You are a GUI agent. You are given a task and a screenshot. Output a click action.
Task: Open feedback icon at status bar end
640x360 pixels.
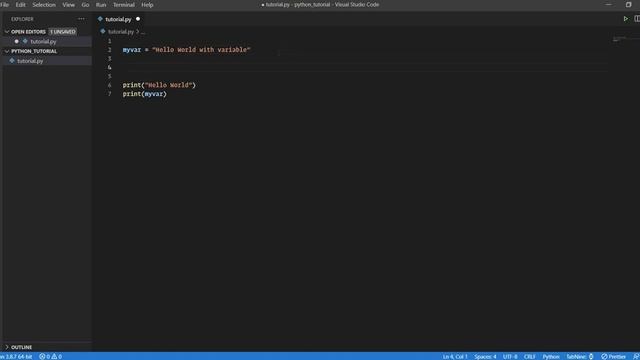pyautogui.click(x=636, y=356)
